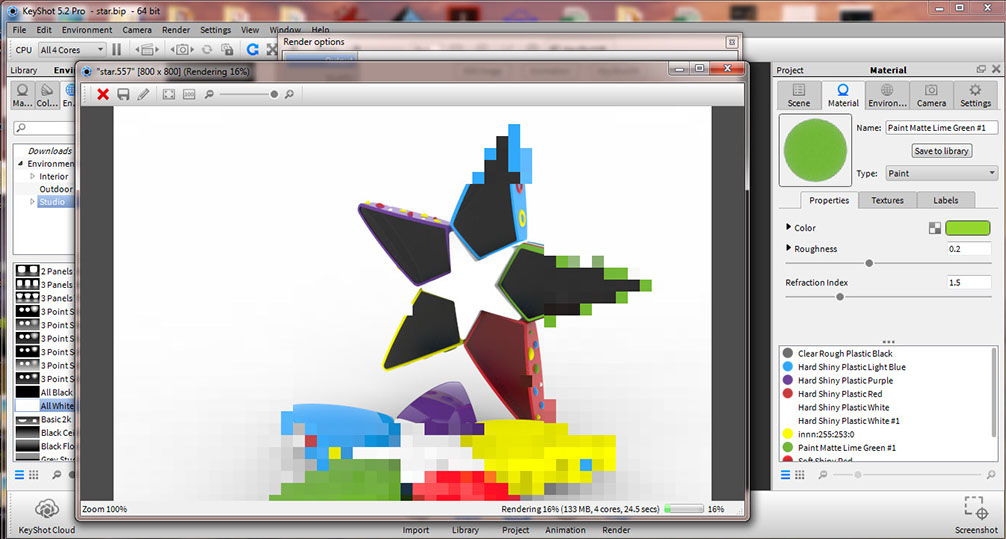This screenshot has width=1006, height=539.
Task: Click the pencil edit icon in render window
Action: pyautogui.click(x=143, y=94)
